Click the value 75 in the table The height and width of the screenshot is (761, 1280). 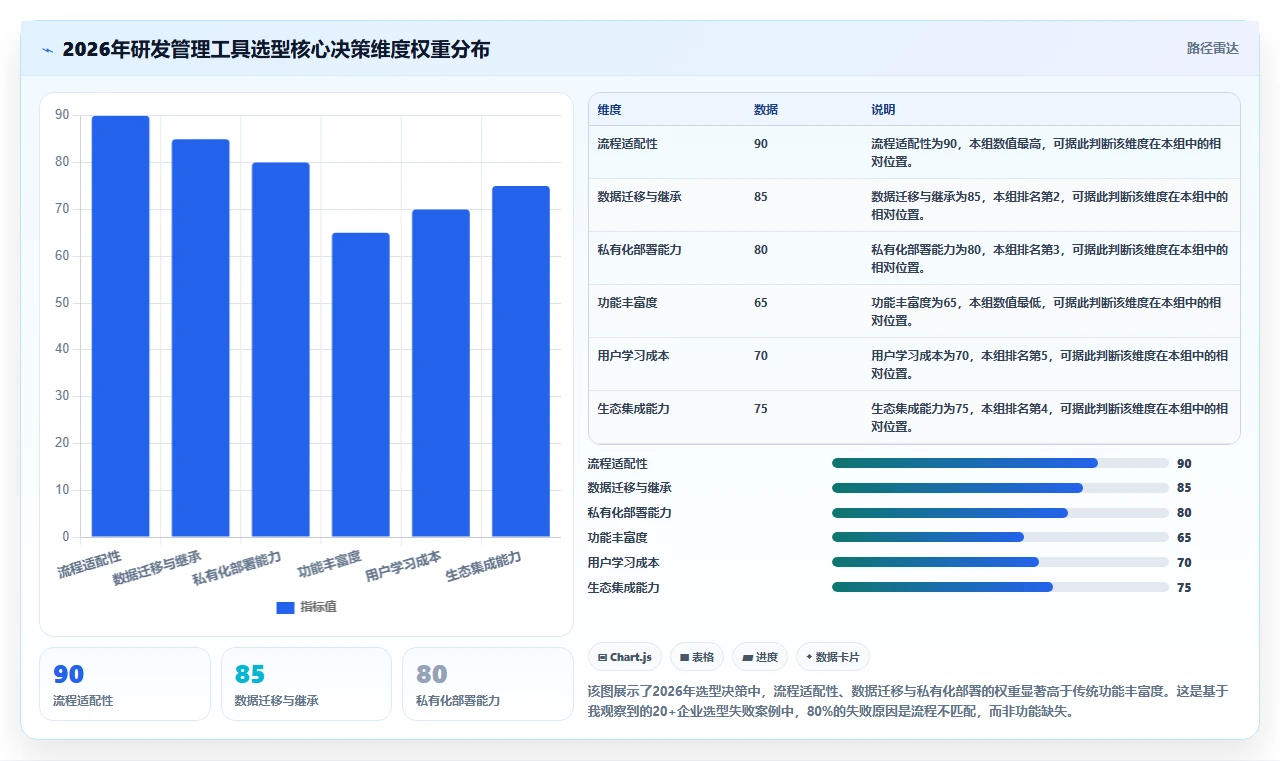pos(761,409)
